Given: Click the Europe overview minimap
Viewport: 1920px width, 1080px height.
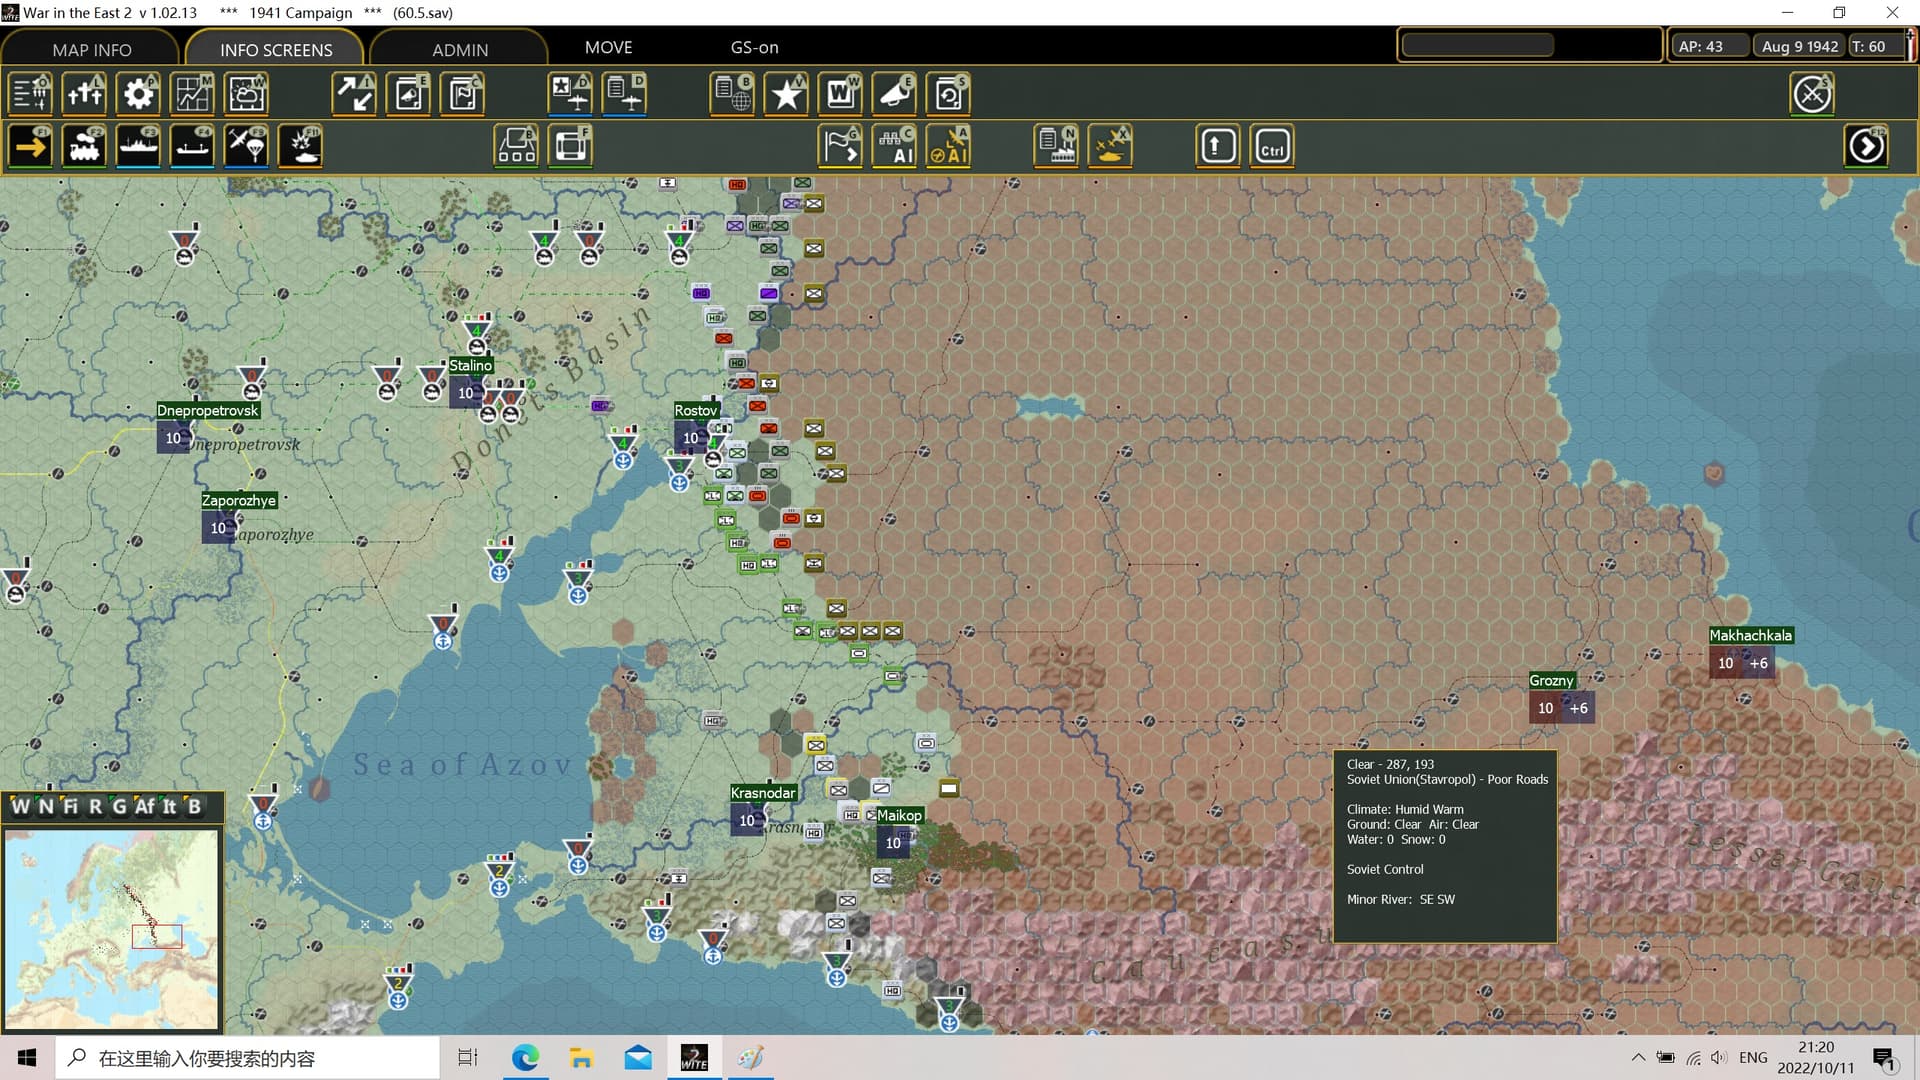Looking at the screenshot, I should 111,928.
